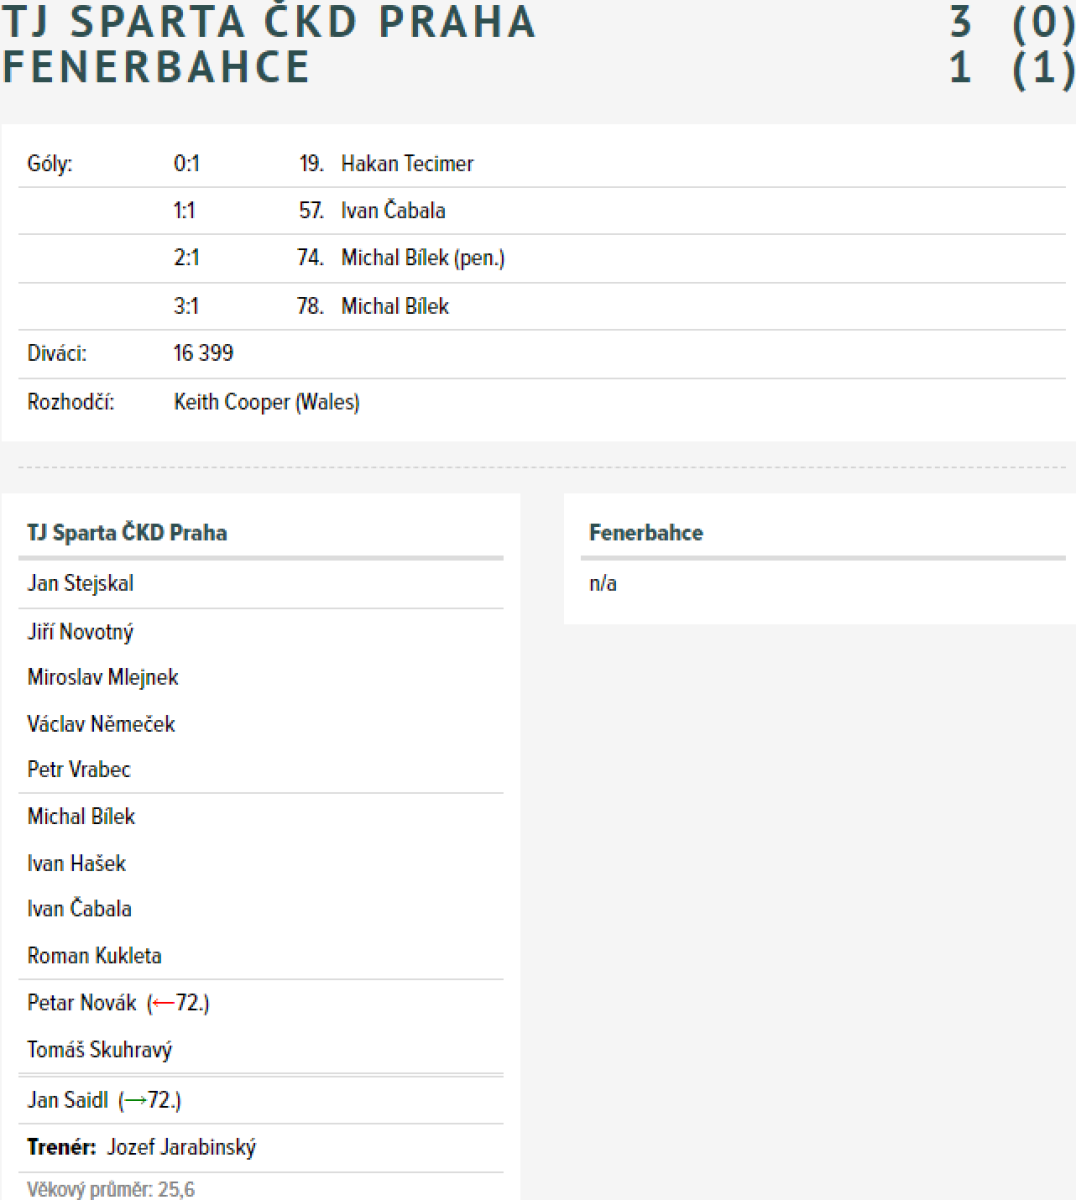Screen dimensions: 1076x1200
Task: Click the attendance figure 16 399
Action: click(x=203, y=353)
